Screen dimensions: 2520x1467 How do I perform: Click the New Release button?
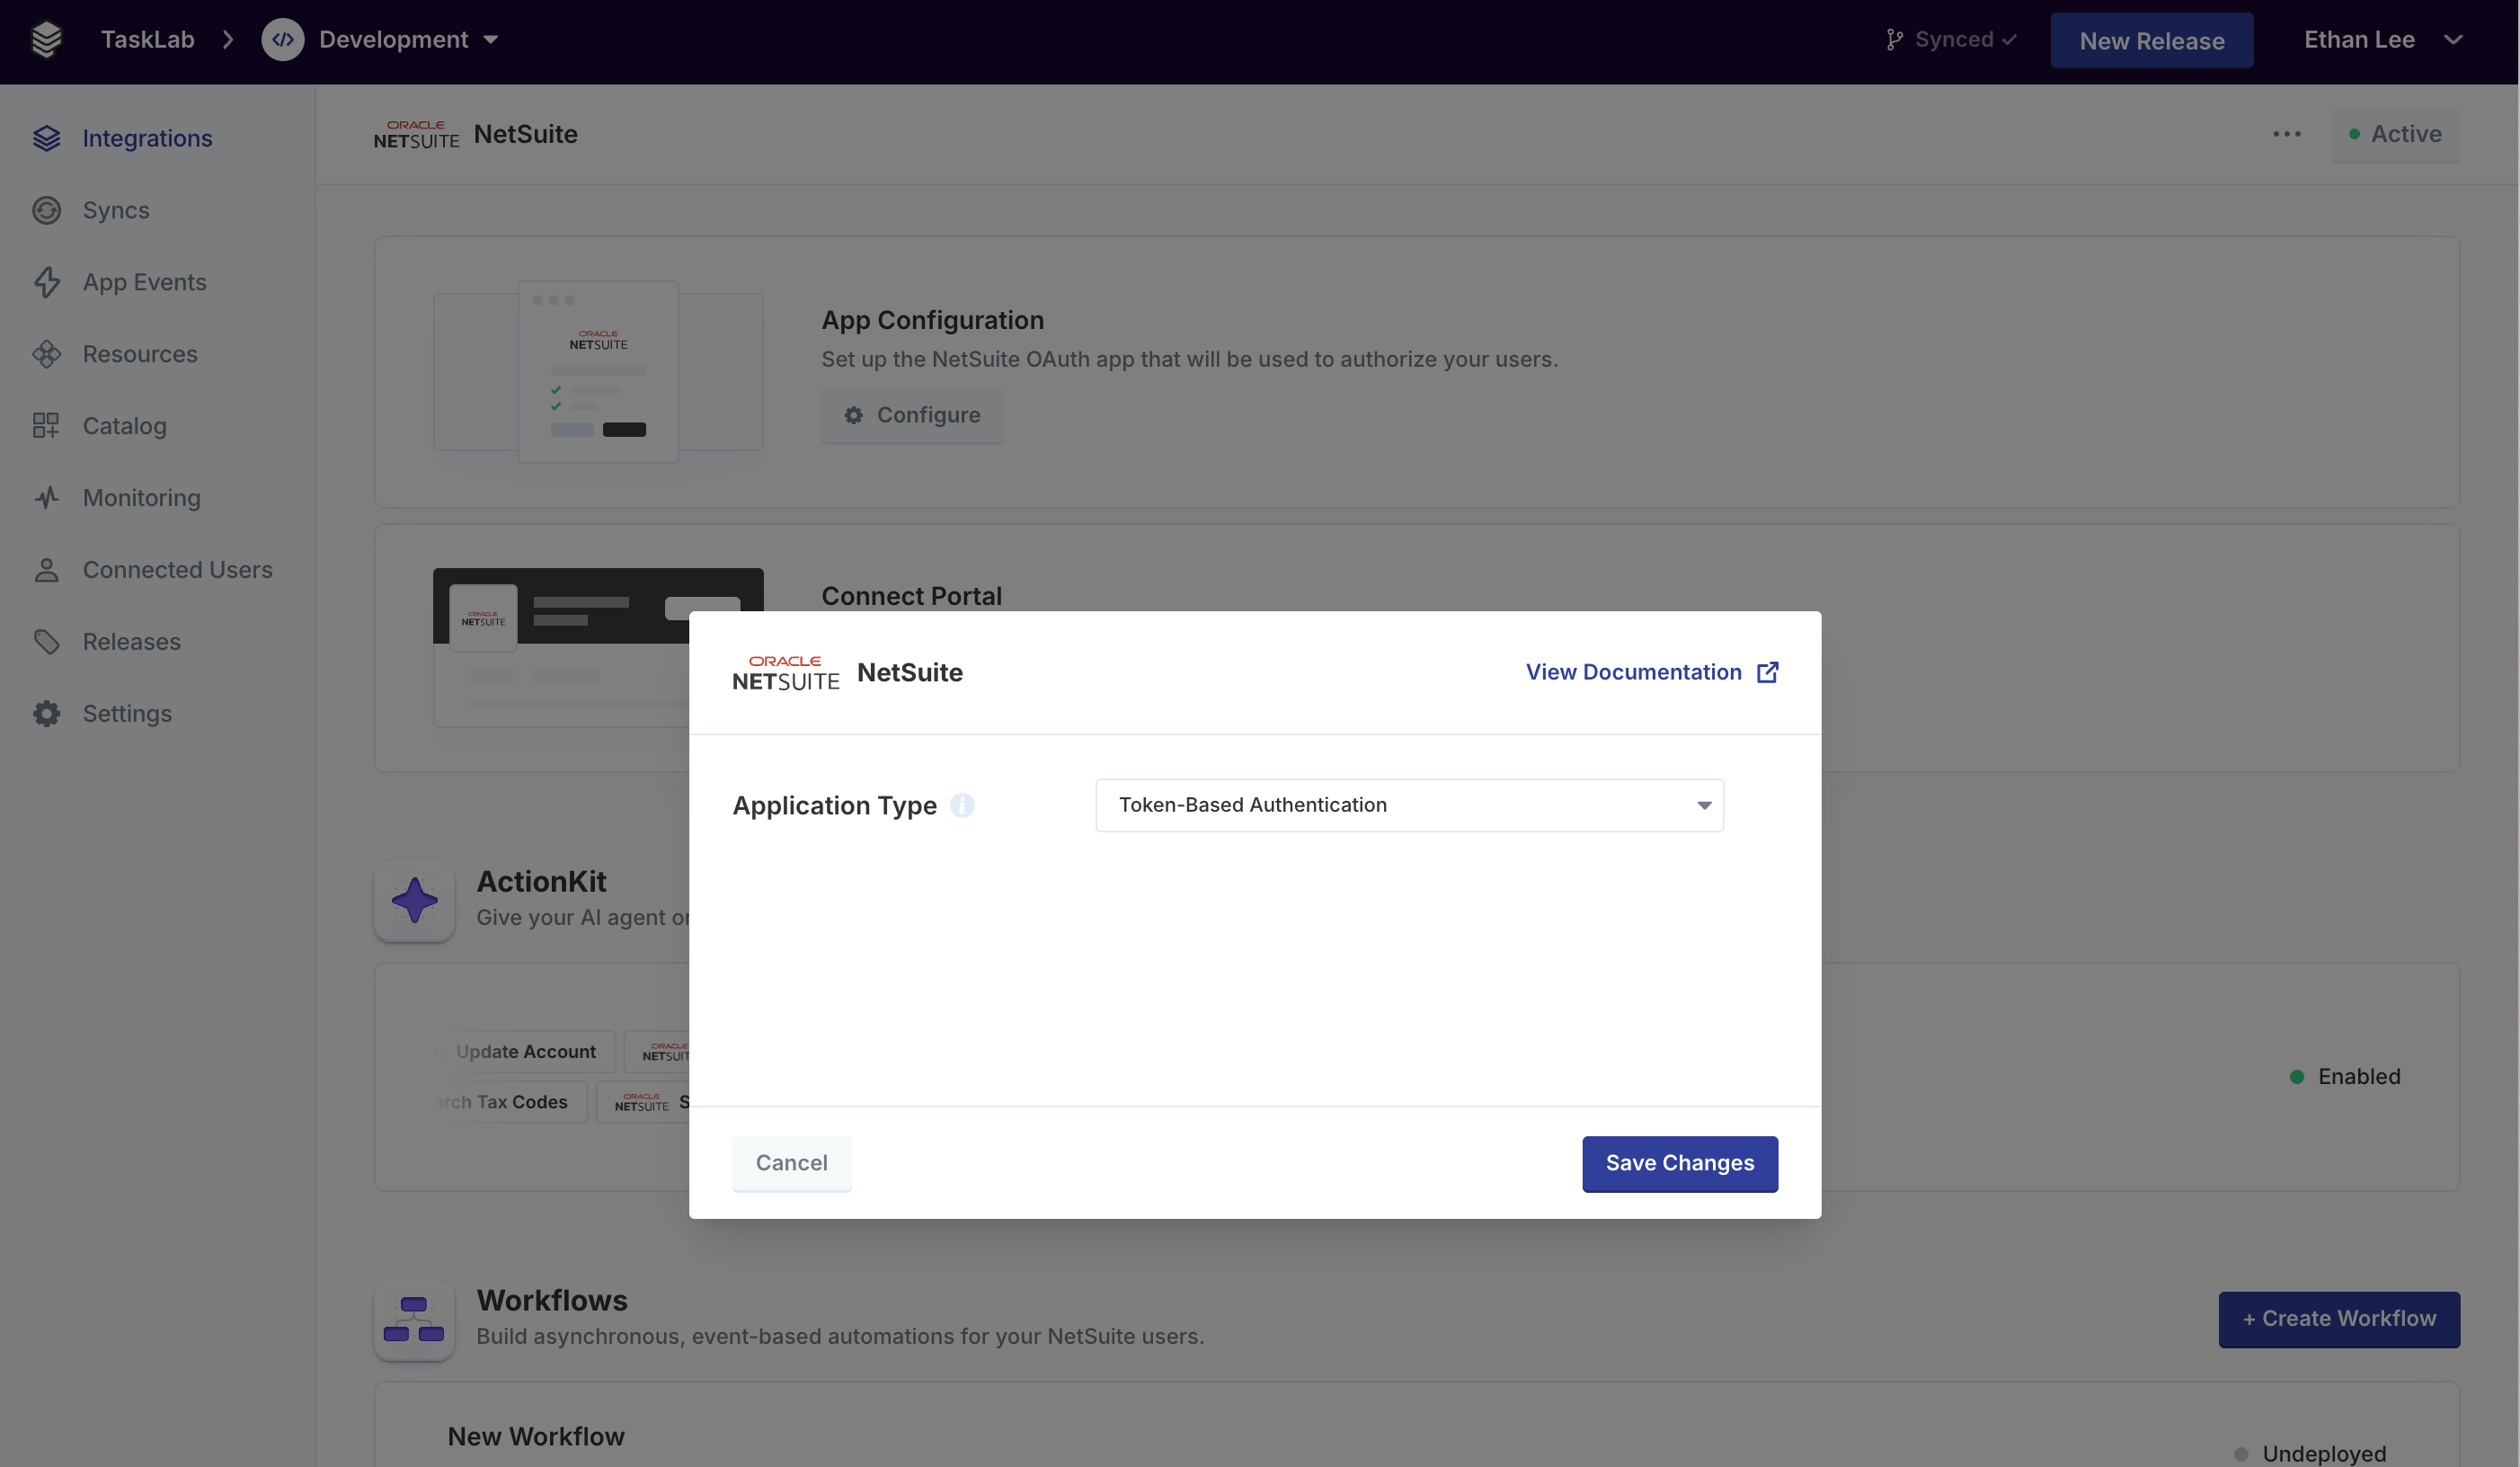pos(2151,40)
